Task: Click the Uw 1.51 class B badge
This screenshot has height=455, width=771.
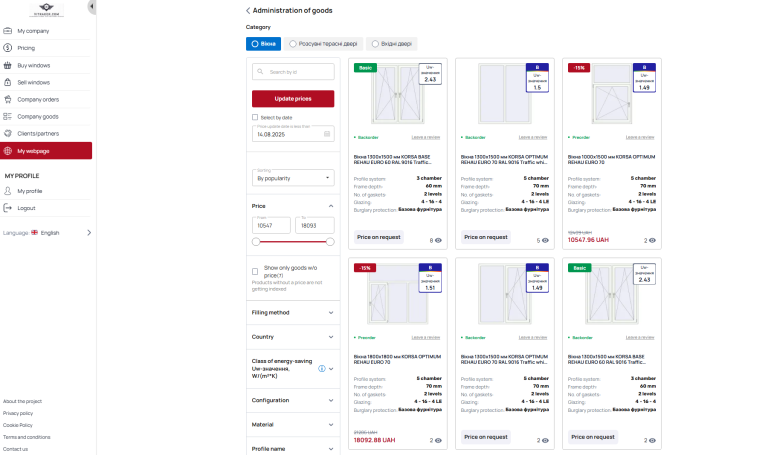Action: coord(430,278)
